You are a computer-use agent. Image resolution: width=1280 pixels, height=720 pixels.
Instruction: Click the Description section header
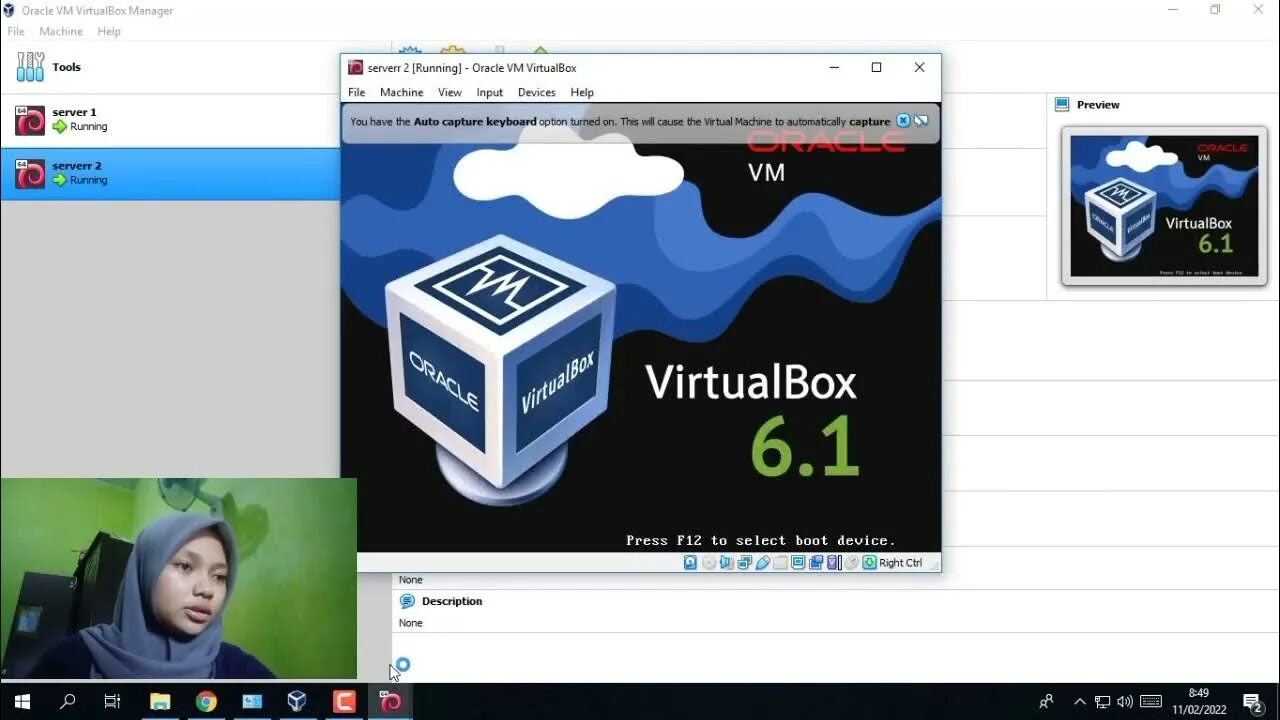[x=452, y=601]
